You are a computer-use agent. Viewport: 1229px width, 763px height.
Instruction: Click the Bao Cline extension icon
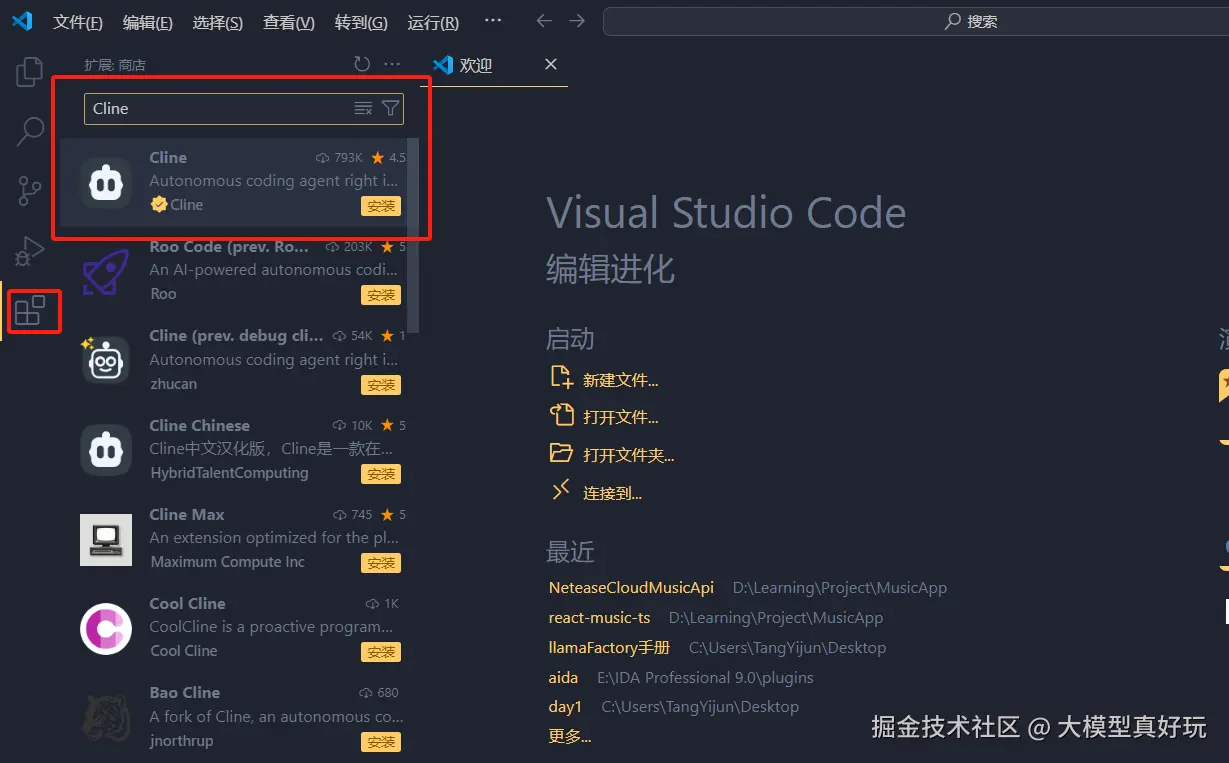click(106, 717)
